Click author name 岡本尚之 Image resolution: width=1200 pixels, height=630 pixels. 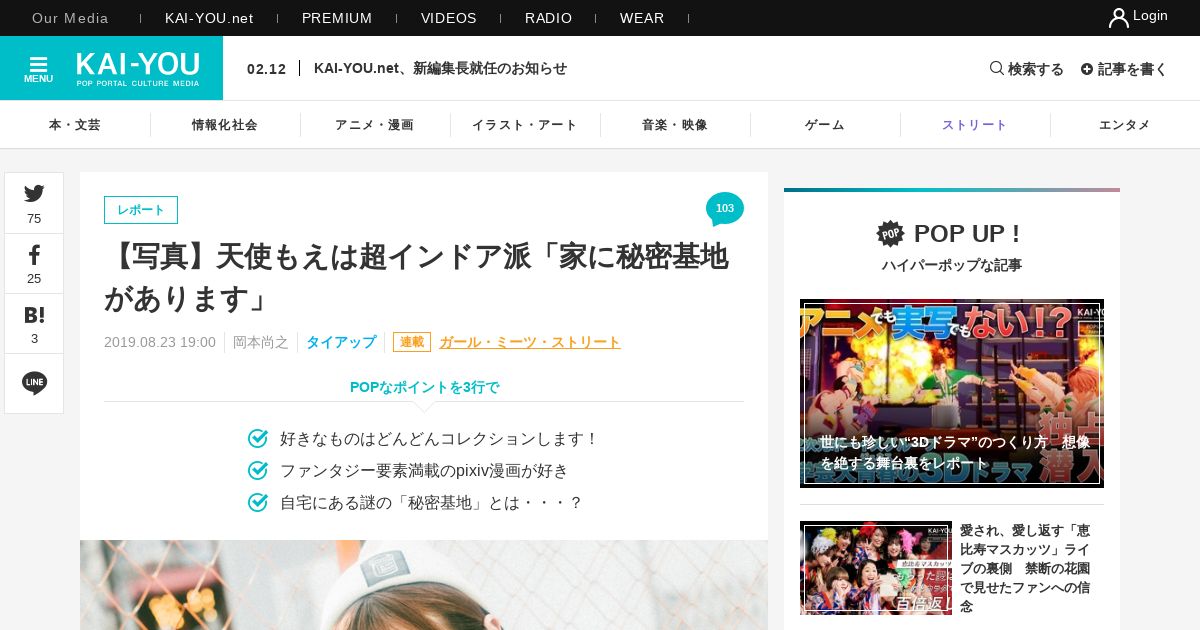click(x=261, y=342)
